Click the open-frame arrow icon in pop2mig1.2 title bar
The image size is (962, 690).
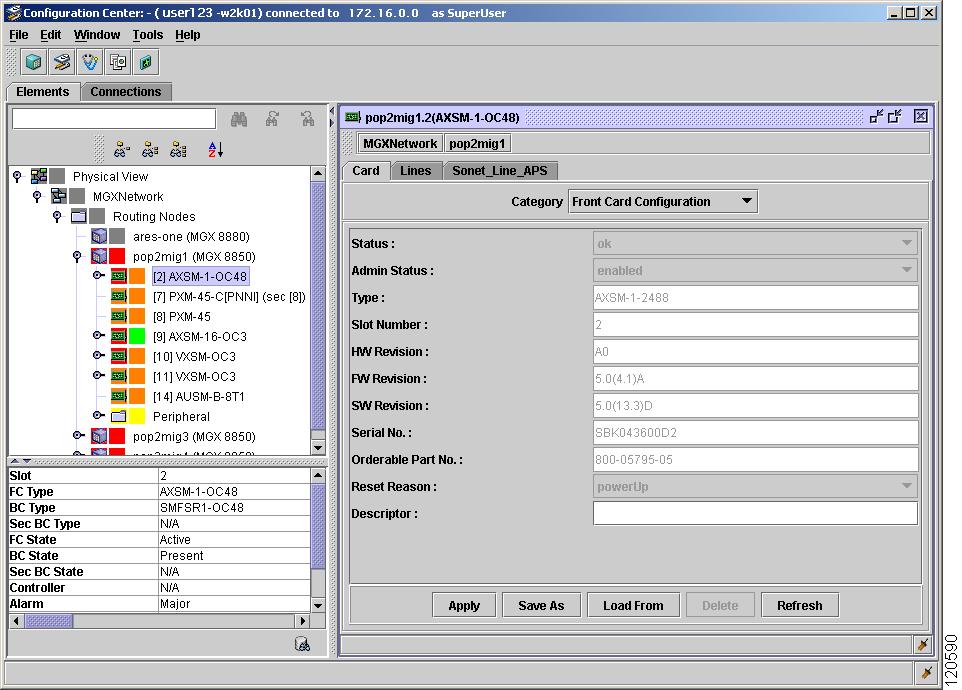tap(895, 117)
